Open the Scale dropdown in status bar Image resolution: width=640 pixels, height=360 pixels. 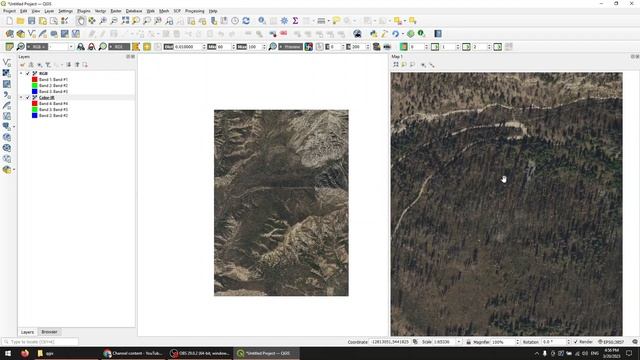(x=459, y=342)
